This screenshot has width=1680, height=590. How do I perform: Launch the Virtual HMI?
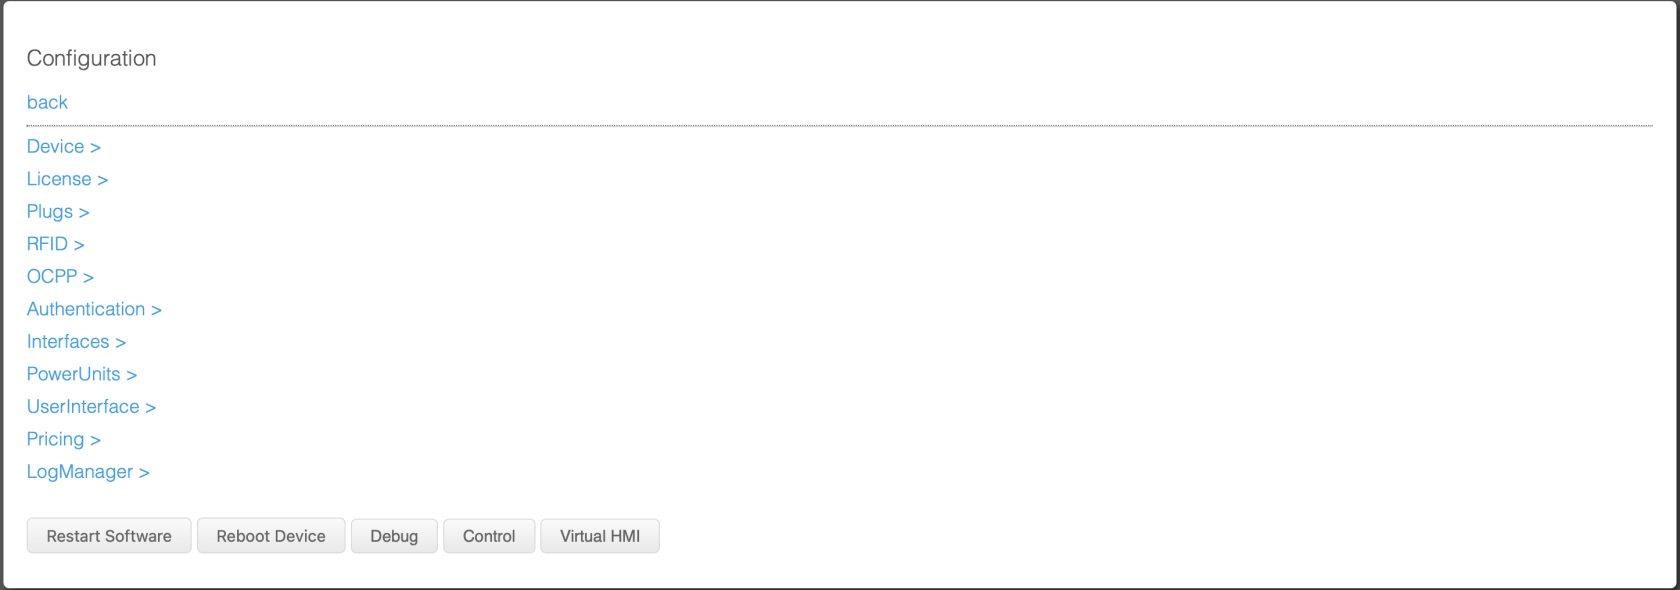coord(600,536)
